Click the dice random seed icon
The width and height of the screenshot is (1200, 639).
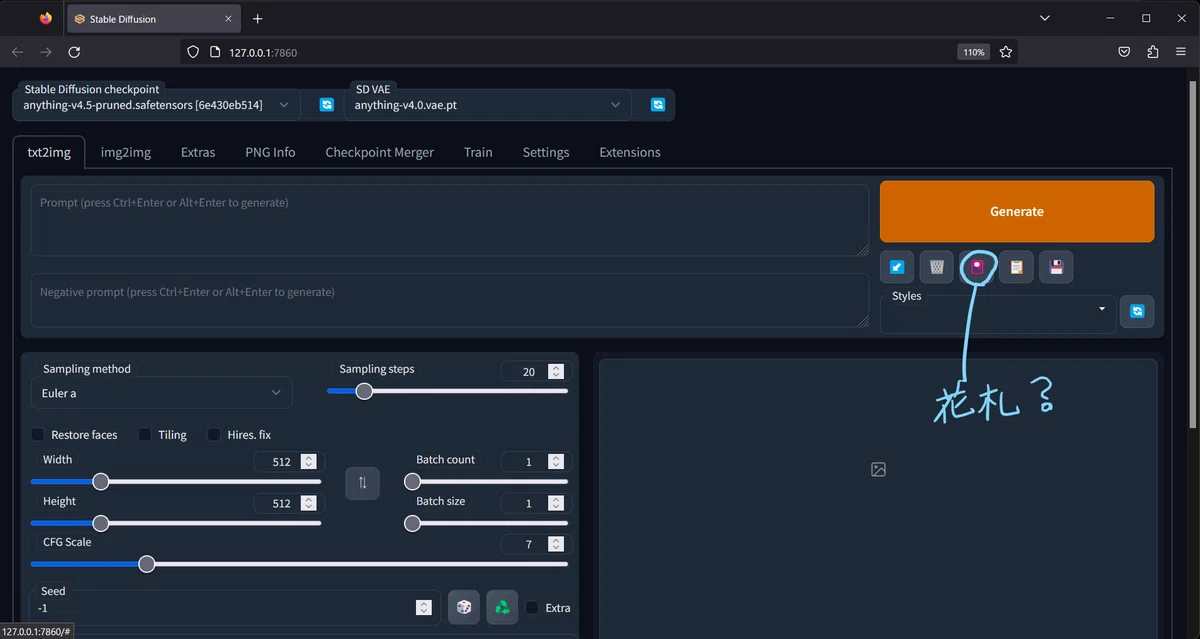[x=464, y=607]
